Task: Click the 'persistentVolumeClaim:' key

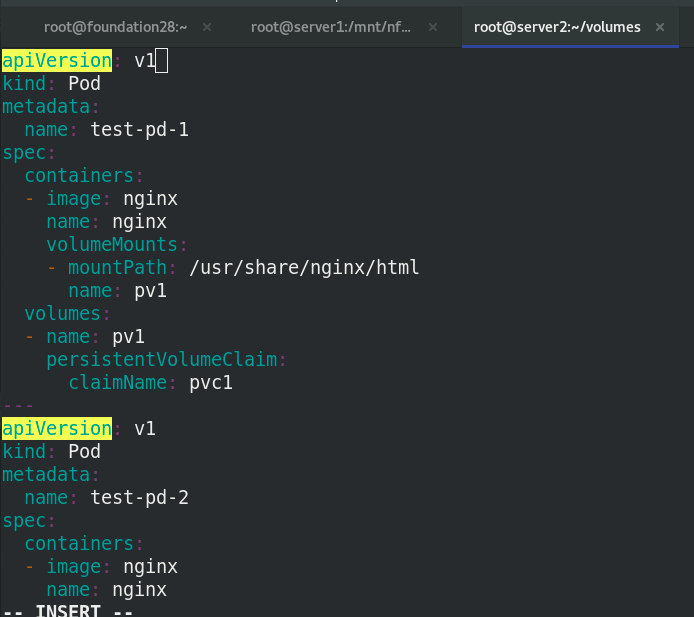Action: 166,360
